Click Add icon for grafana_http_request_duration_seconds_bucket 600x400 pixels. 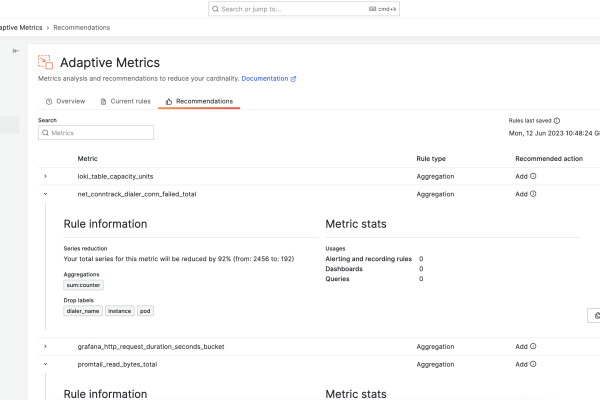533,347
